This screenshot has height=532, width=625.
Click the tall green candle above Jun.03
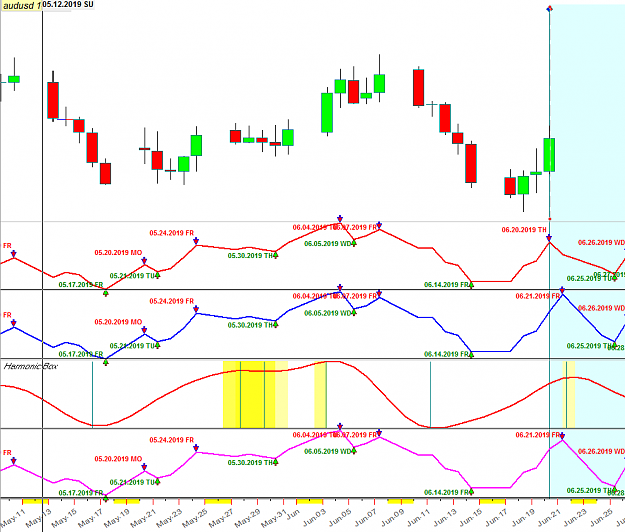(327, 112)
